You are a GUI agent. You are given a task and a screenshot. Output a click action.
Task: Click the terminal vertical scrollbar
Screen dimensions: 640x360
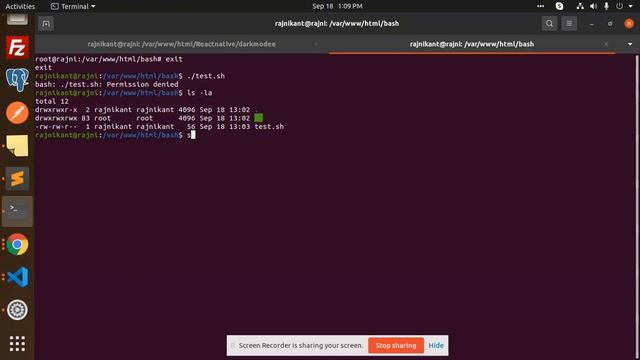637,206
